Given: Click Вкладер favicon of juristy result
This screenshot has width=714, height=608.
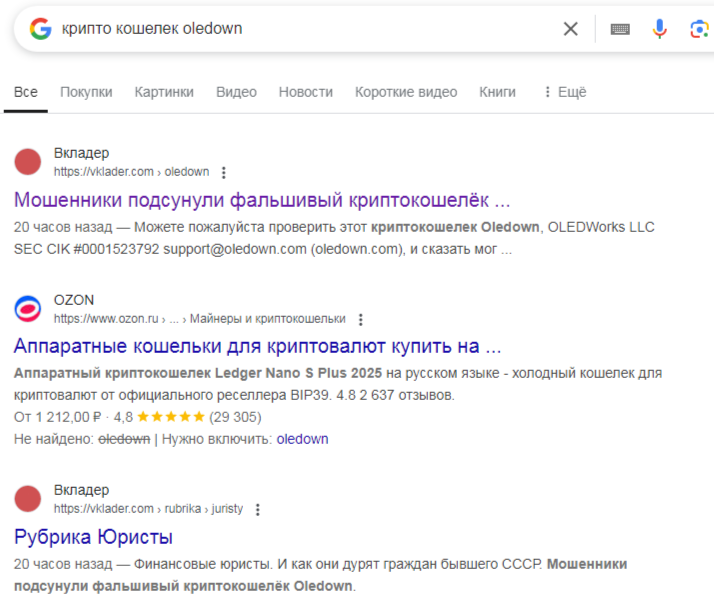Looking at the screenshot, I should pyautogui.click(x=28, y=499).
